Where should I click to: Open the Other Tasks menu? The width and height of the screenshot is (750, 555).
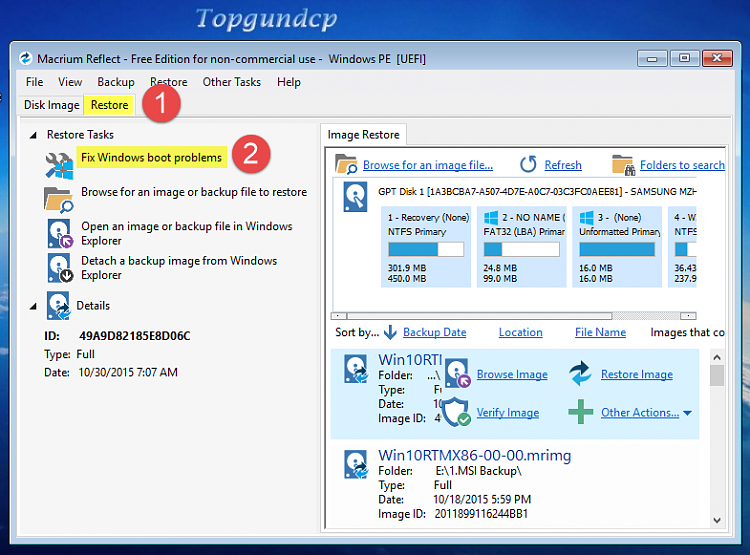click(231, 82)
